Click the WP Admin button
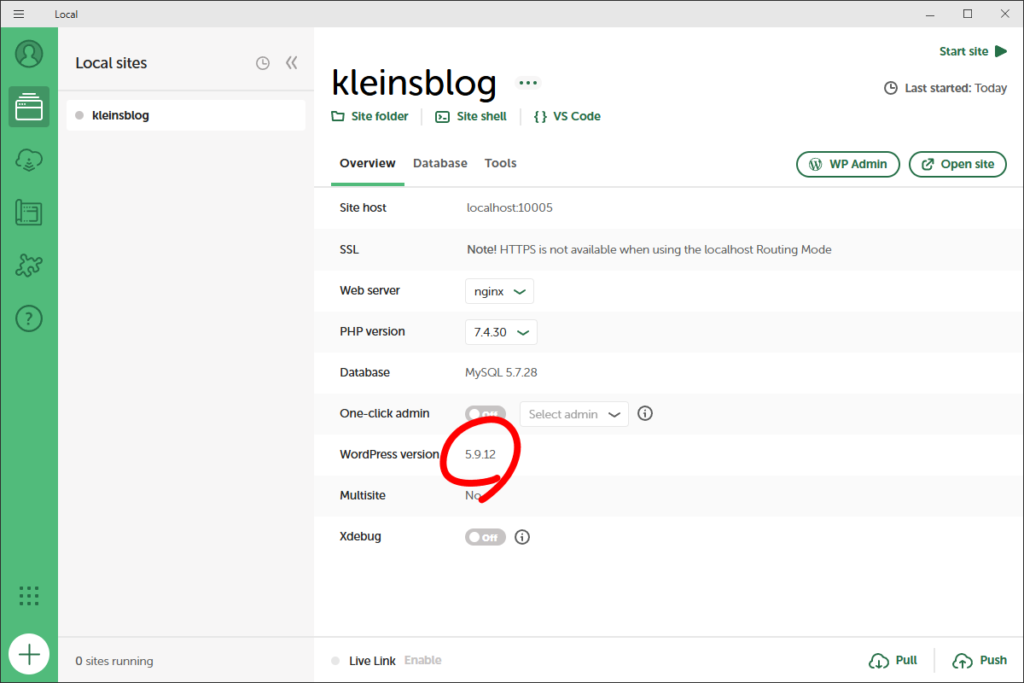 848,164
